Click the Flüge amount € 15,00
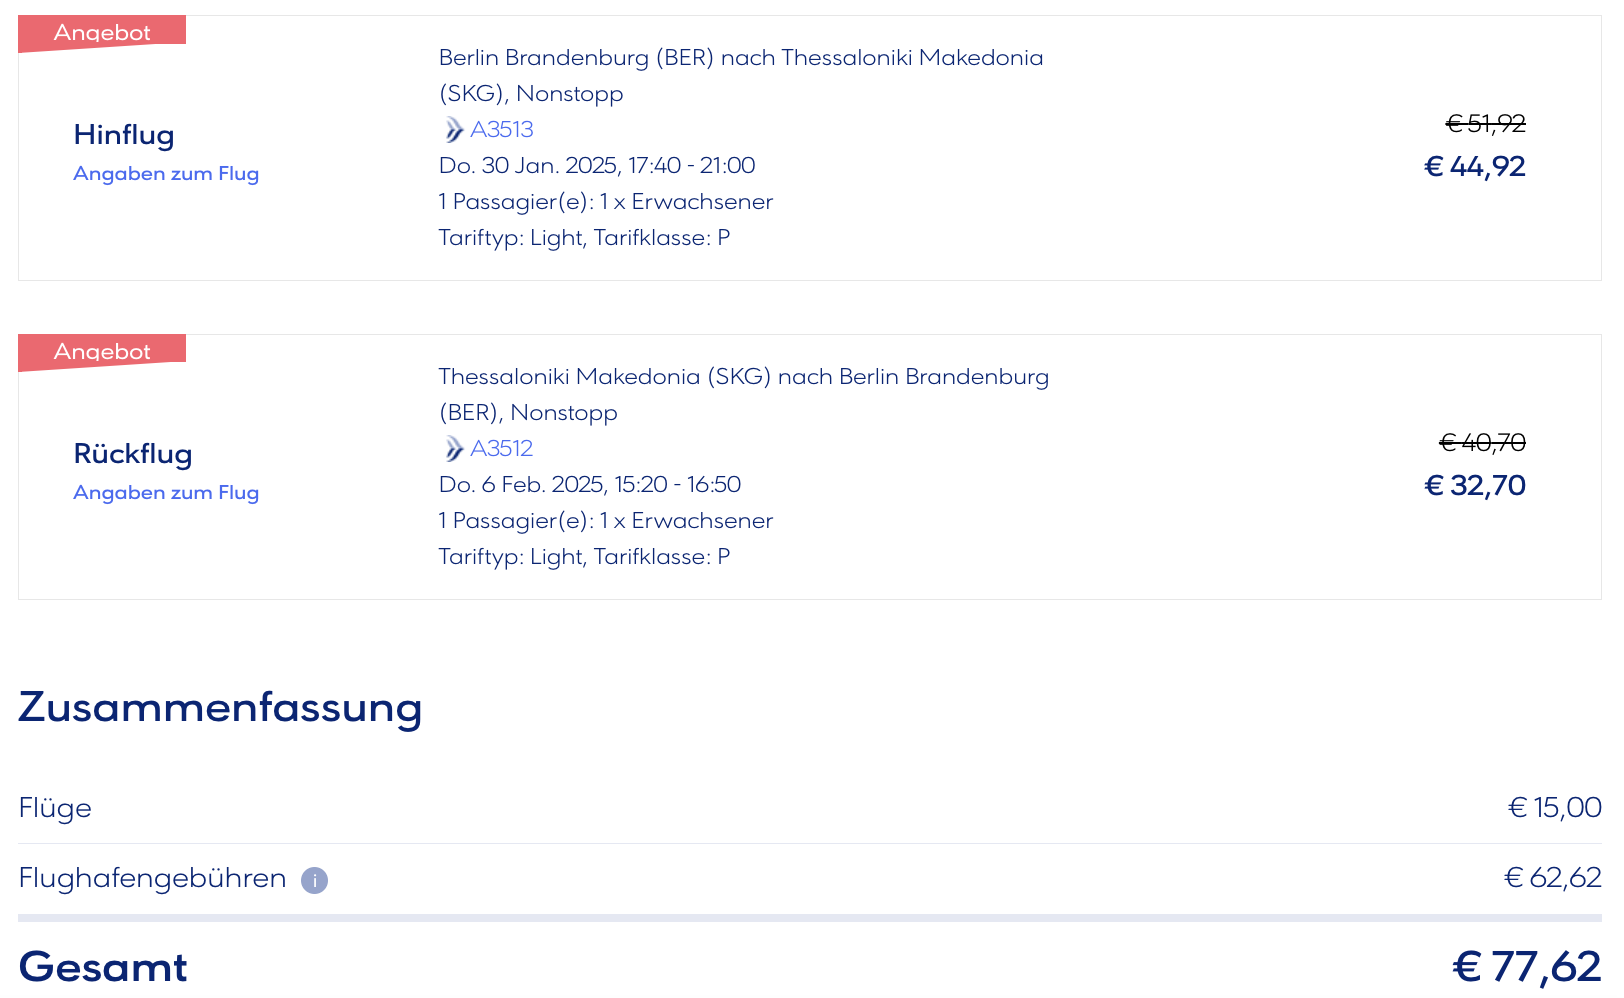The height and width of the screenshot is (998, 1624). (1555, 808)
